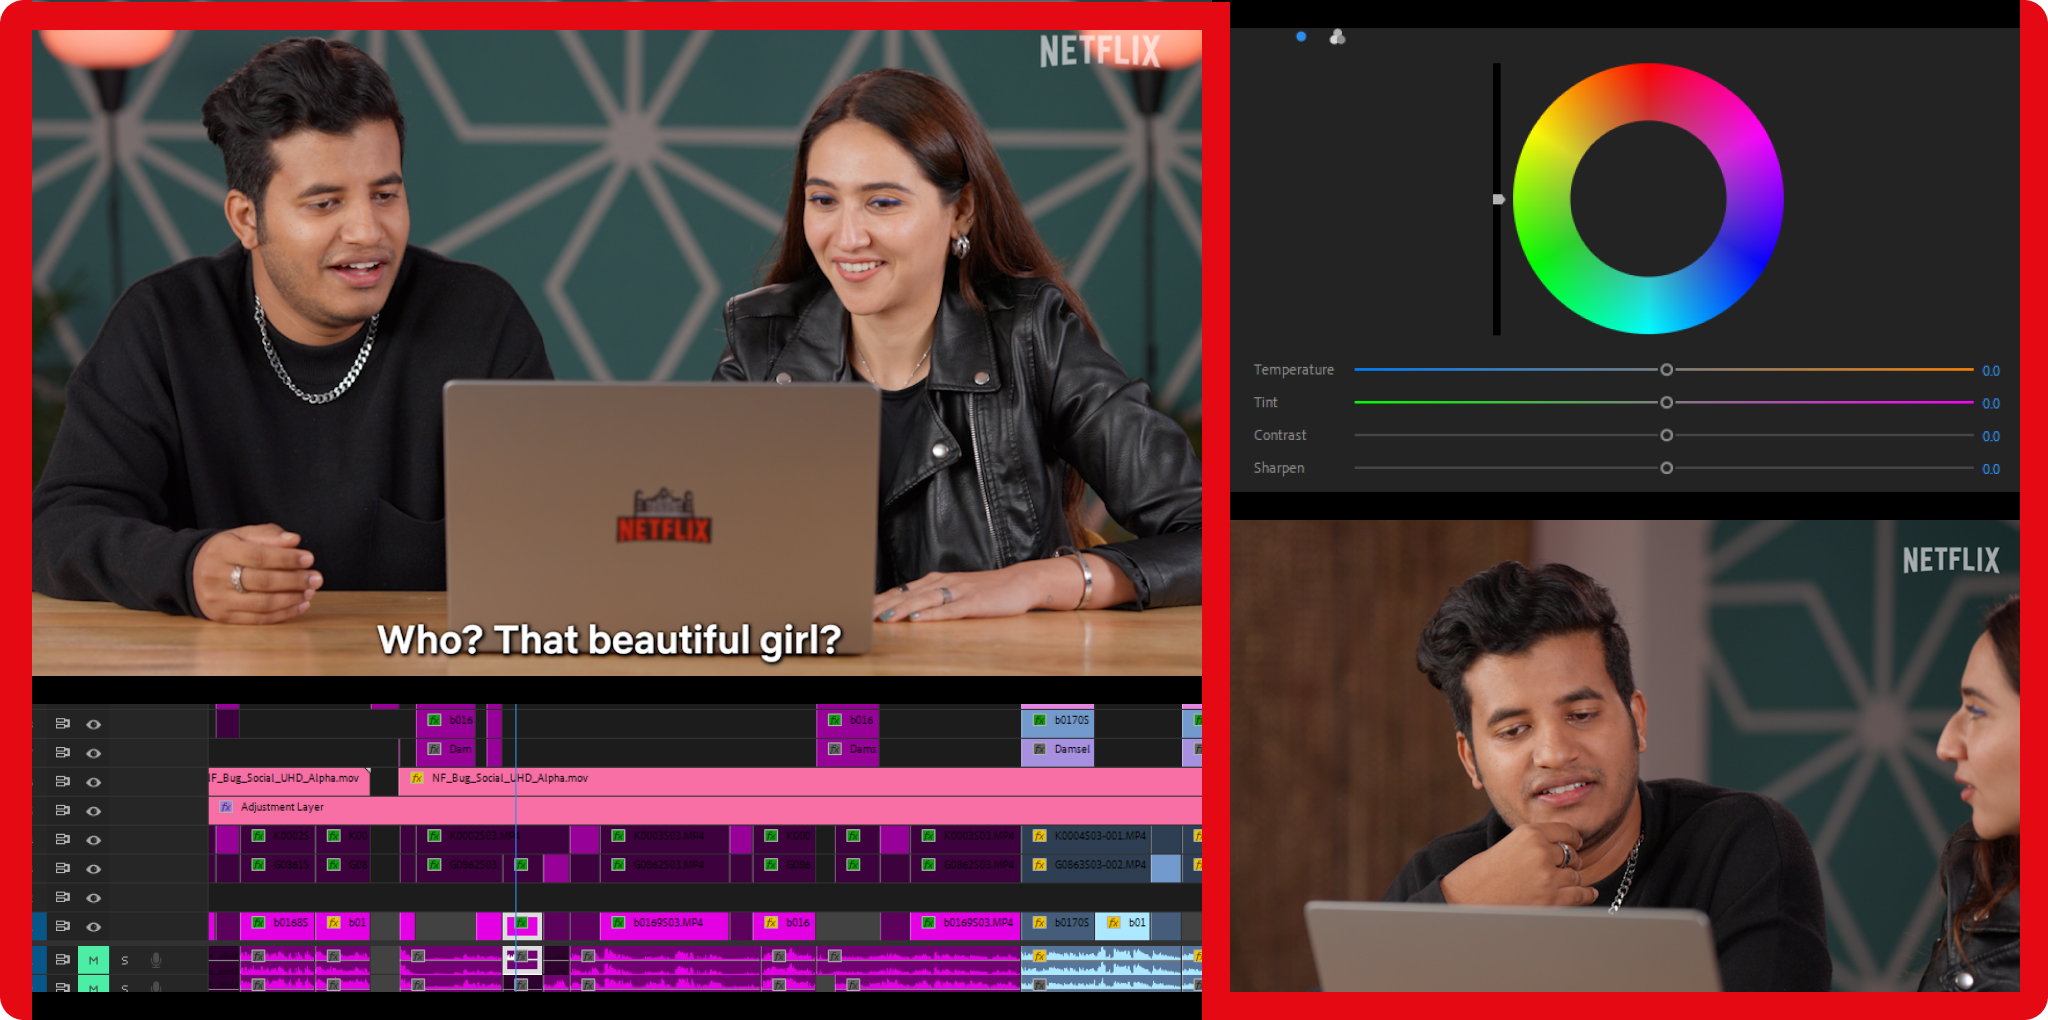Toggle visibility of the Damsel clips track
This screenshot has width=2048, height=1020.
(x=94, y=753)
